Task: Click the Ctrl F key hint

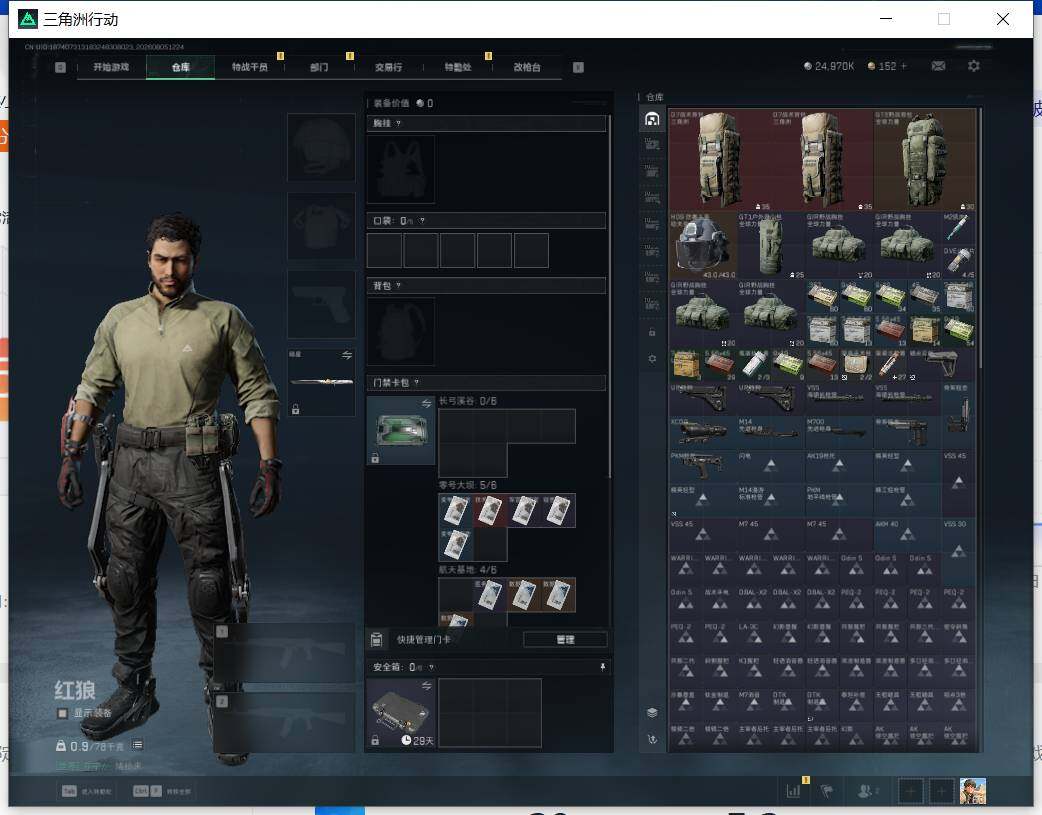Action: click(147, 791)
